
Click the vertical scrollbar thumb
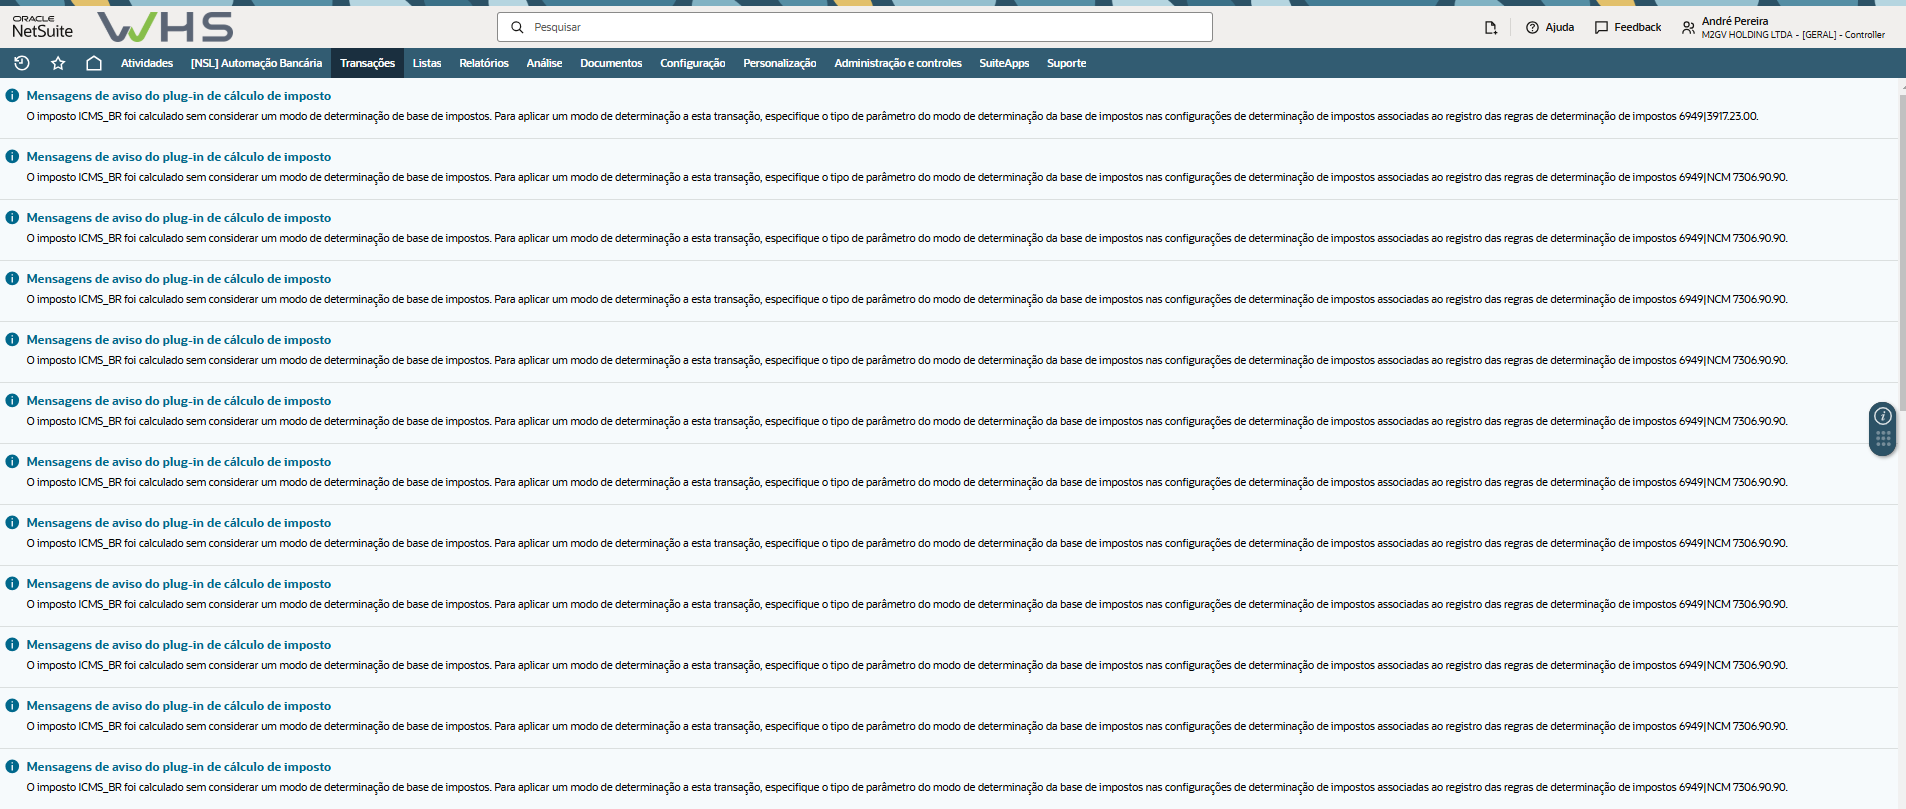1901,250
